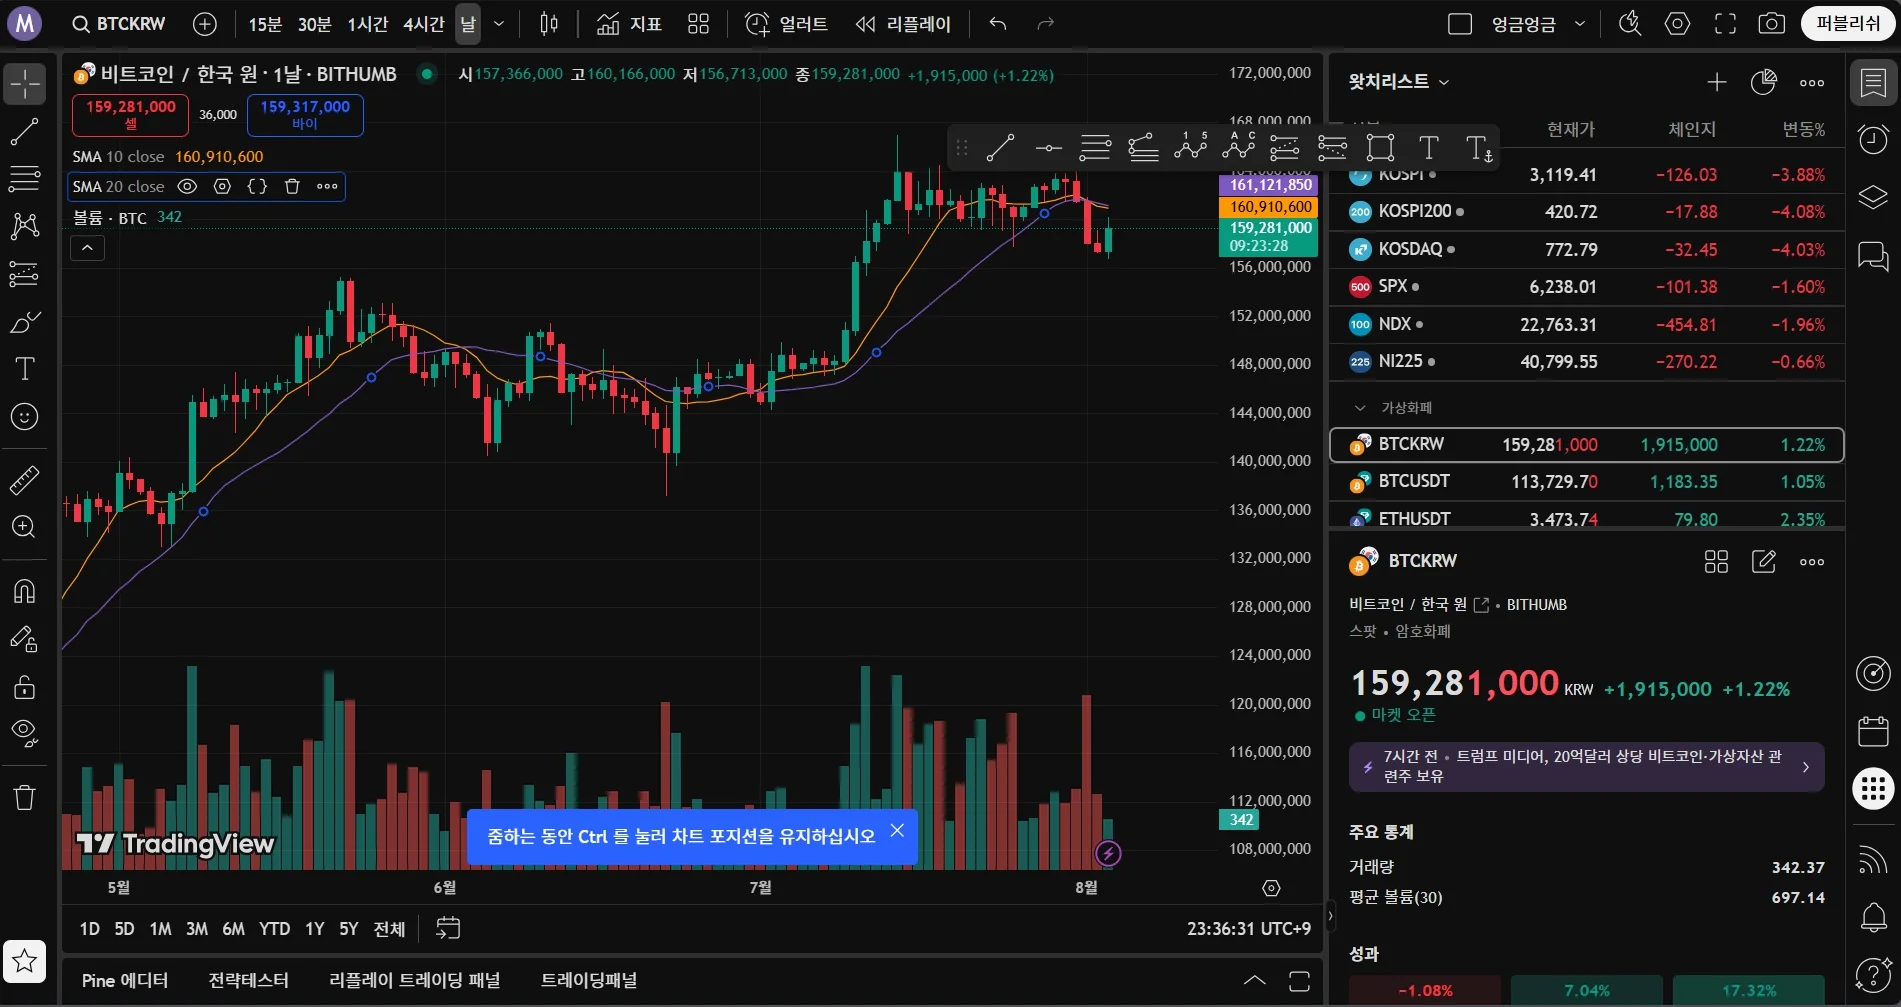Open the 트레이딩패널 tab
The width and height of the screenshot is (1901, 1007).
click(589, 980)
